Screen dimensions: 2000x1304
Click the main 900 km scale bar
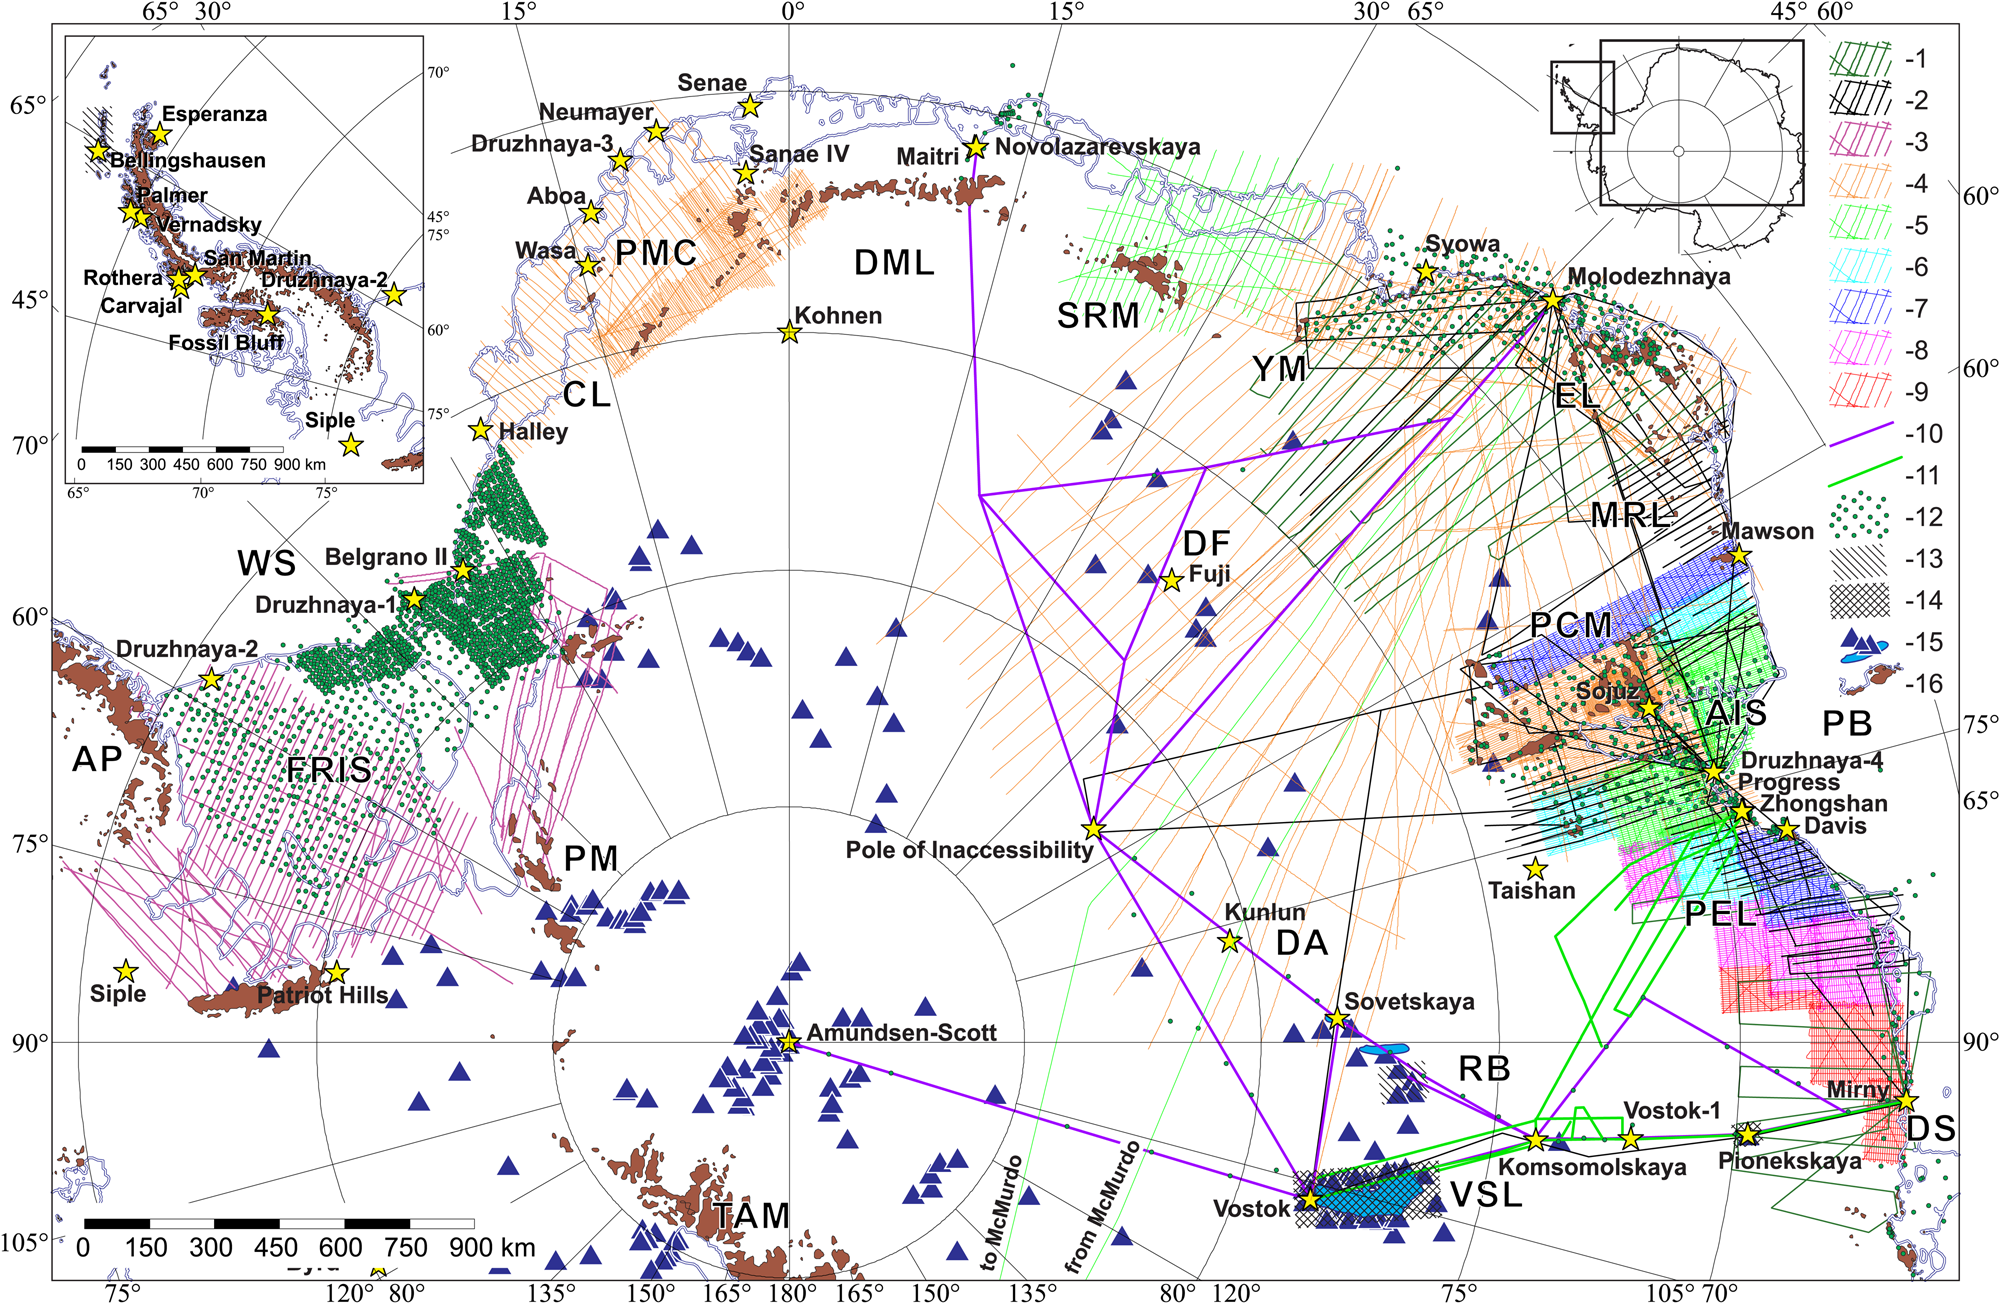click(279, 1224)
